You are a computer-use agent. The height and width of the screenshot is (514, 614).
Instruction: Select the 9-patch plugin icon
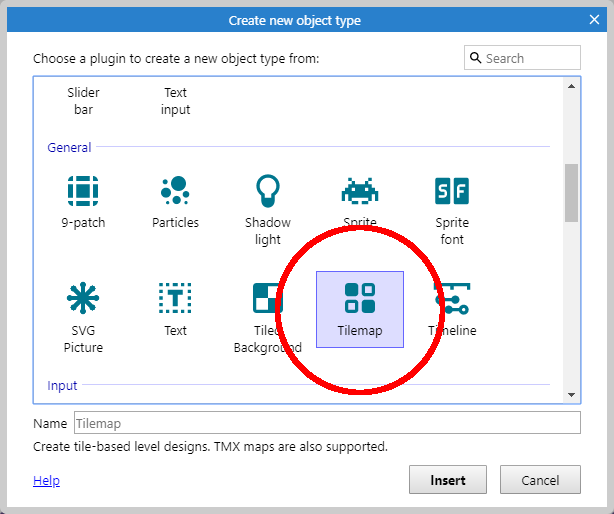[83, 191]
